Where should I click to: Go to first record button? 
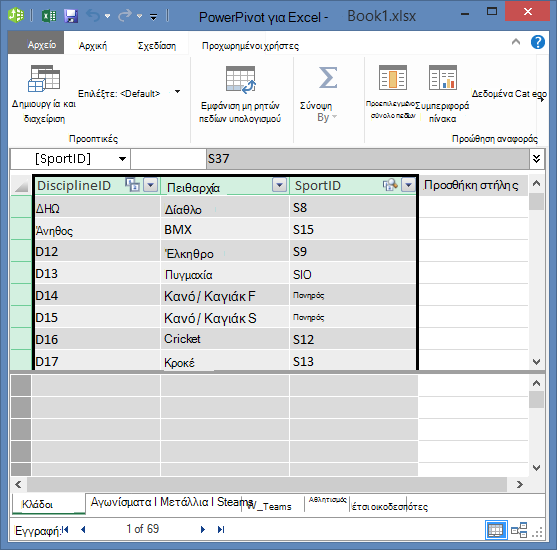point(65,530)
